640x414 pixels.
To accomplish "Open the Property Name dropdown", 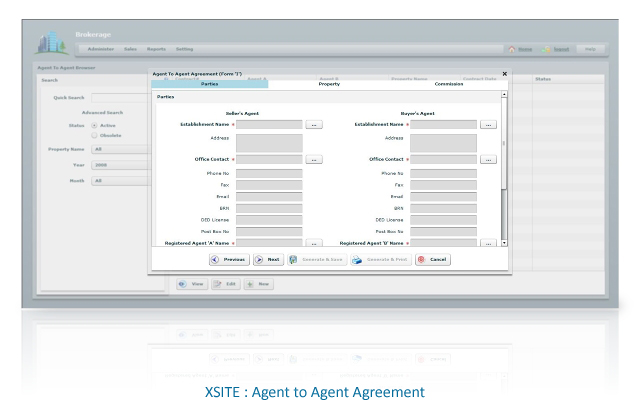I will (x=121, y=149).
